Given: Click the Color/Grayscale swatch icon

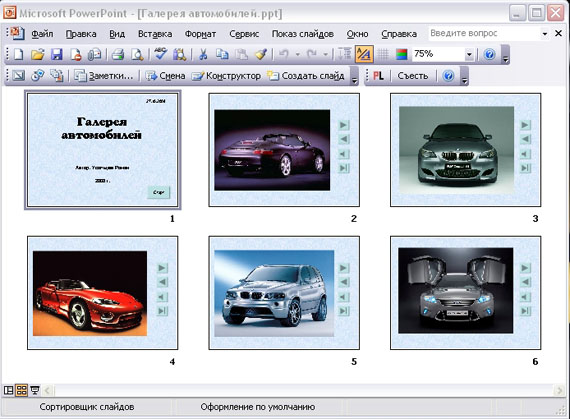Looking at the screenshot, I should pyautogui.click(x=401, y=55).
